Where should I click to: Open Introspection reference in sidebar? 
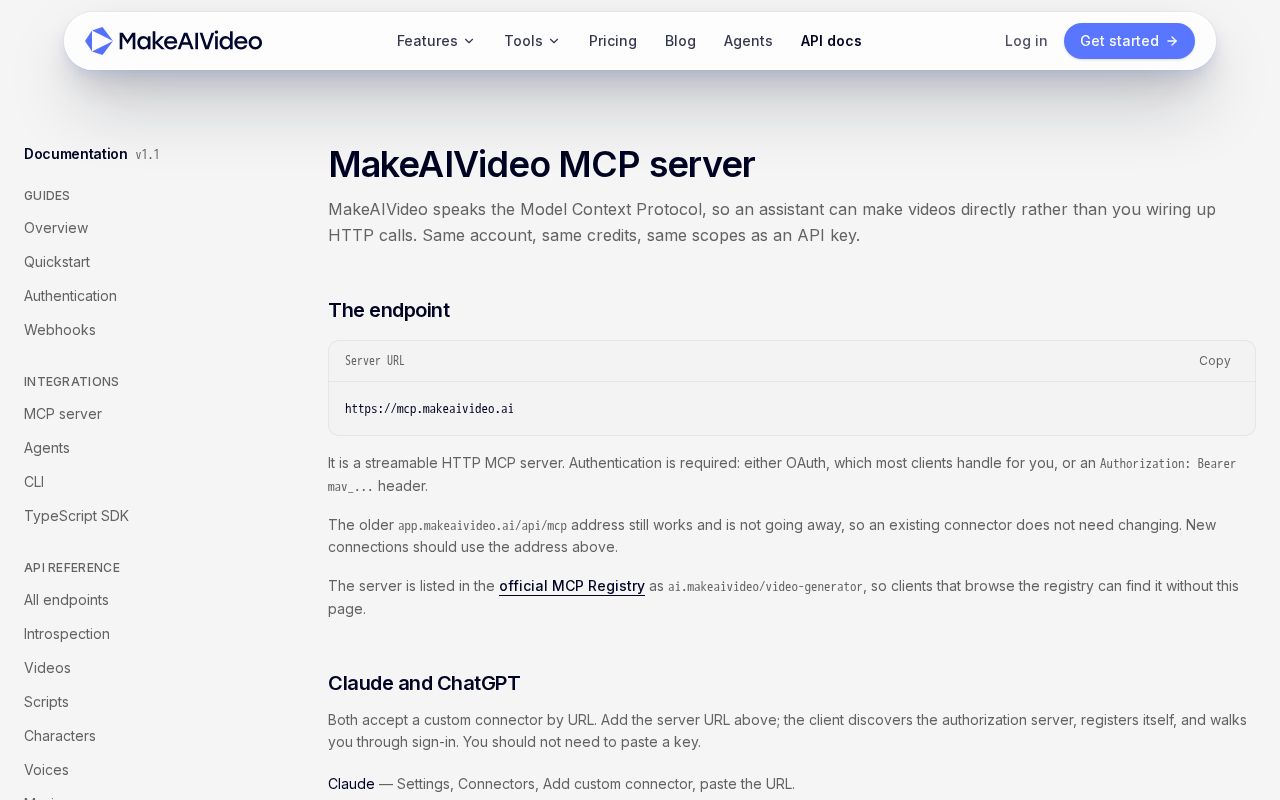[x=67, y=634]
